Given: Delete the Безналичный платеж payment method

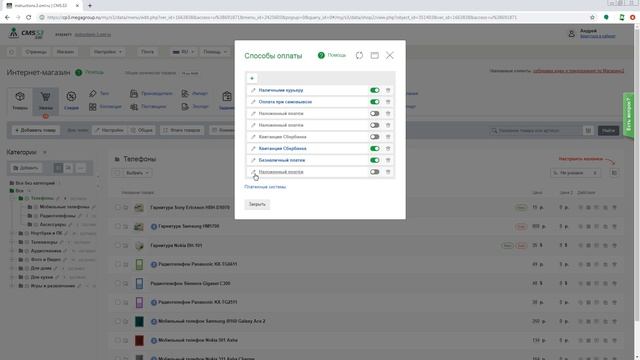Looking at the screenshot, I should 388,160.
